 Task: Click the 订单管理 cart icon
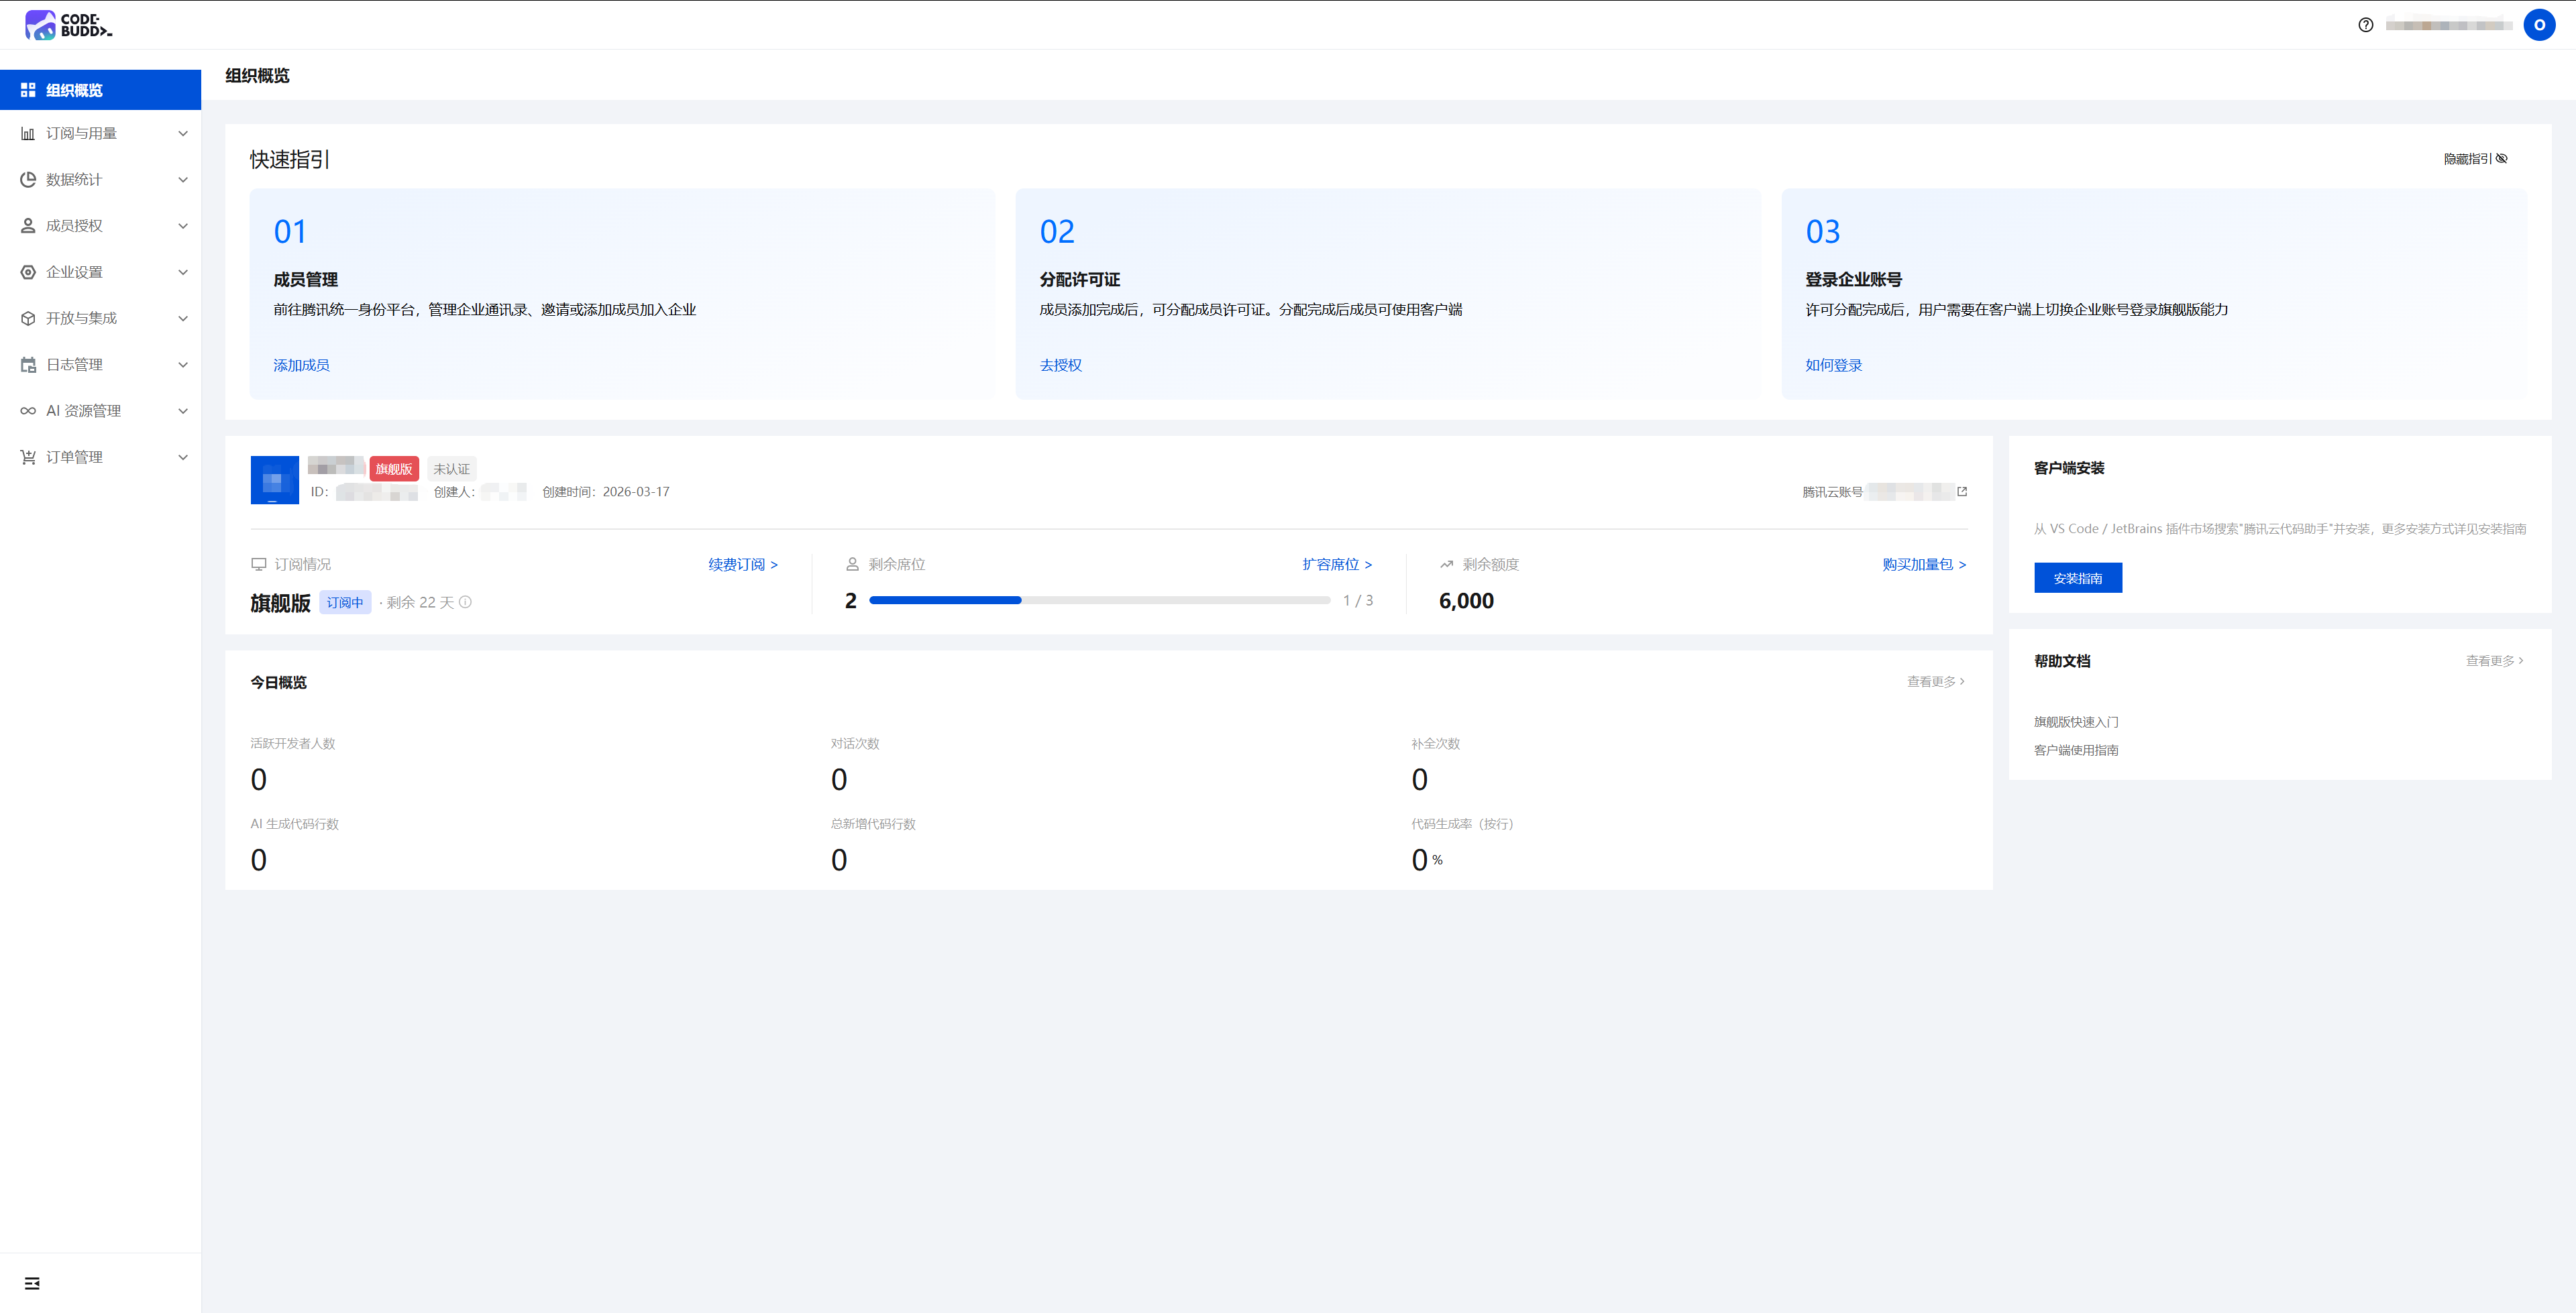[28, 457]
